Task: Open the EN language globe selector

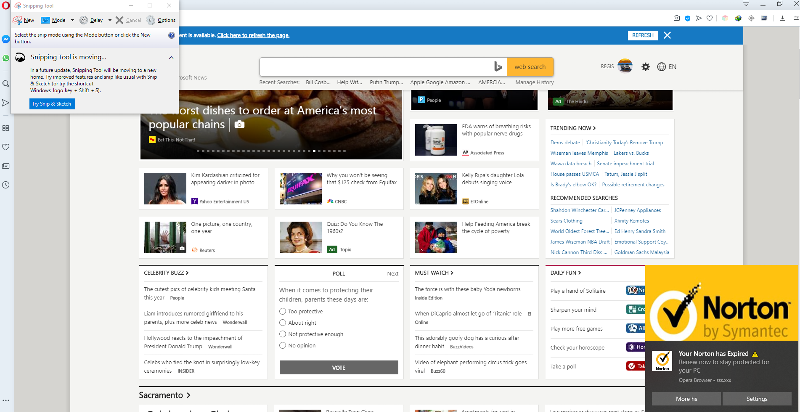Action: click(x=666, y=67)
